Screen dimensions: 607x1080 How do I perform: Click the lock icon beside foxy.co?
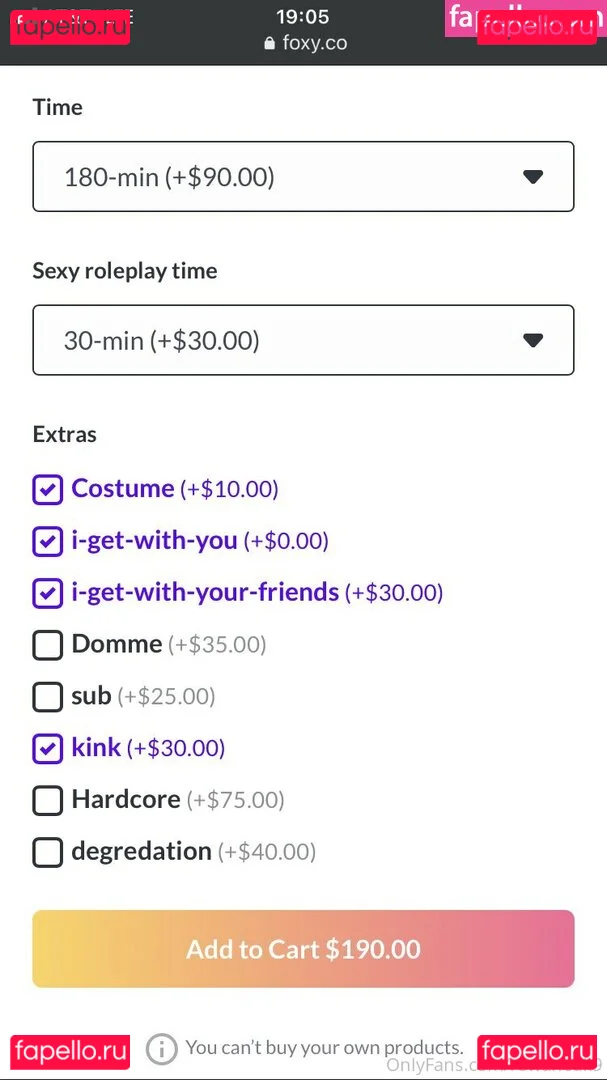[269, 44]
